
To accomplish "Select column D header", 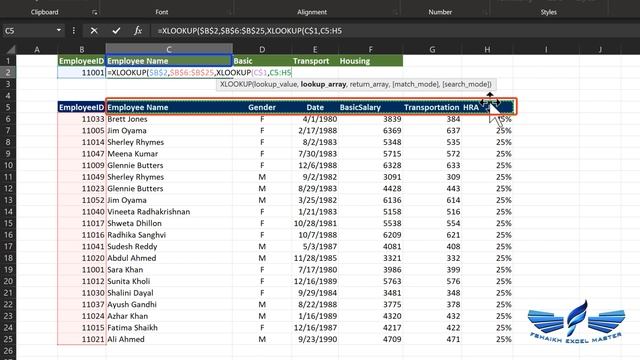I will tap(262, 49).
